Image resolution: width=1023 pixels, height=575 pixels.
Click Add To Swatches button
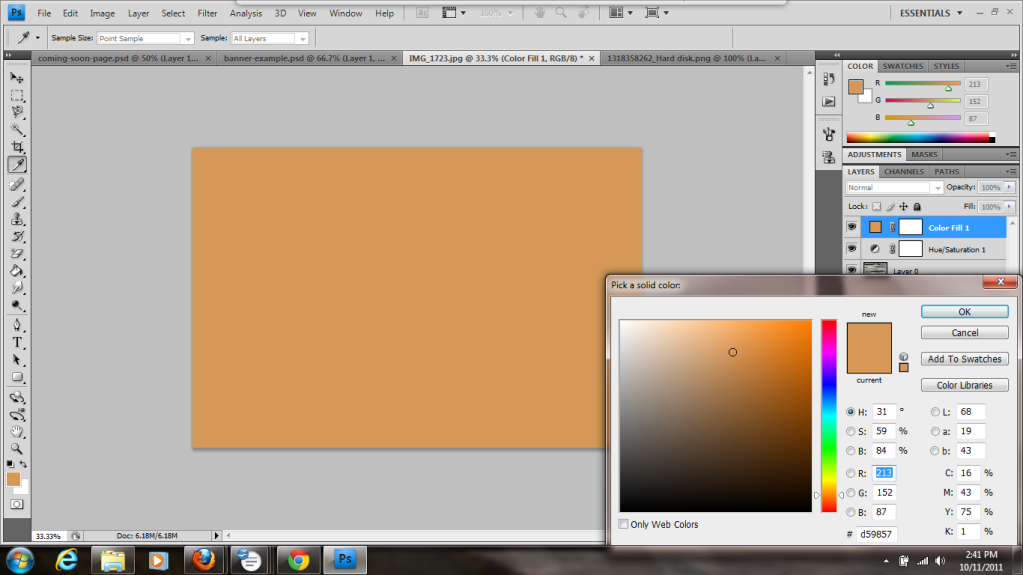click(x=964, y=359)
